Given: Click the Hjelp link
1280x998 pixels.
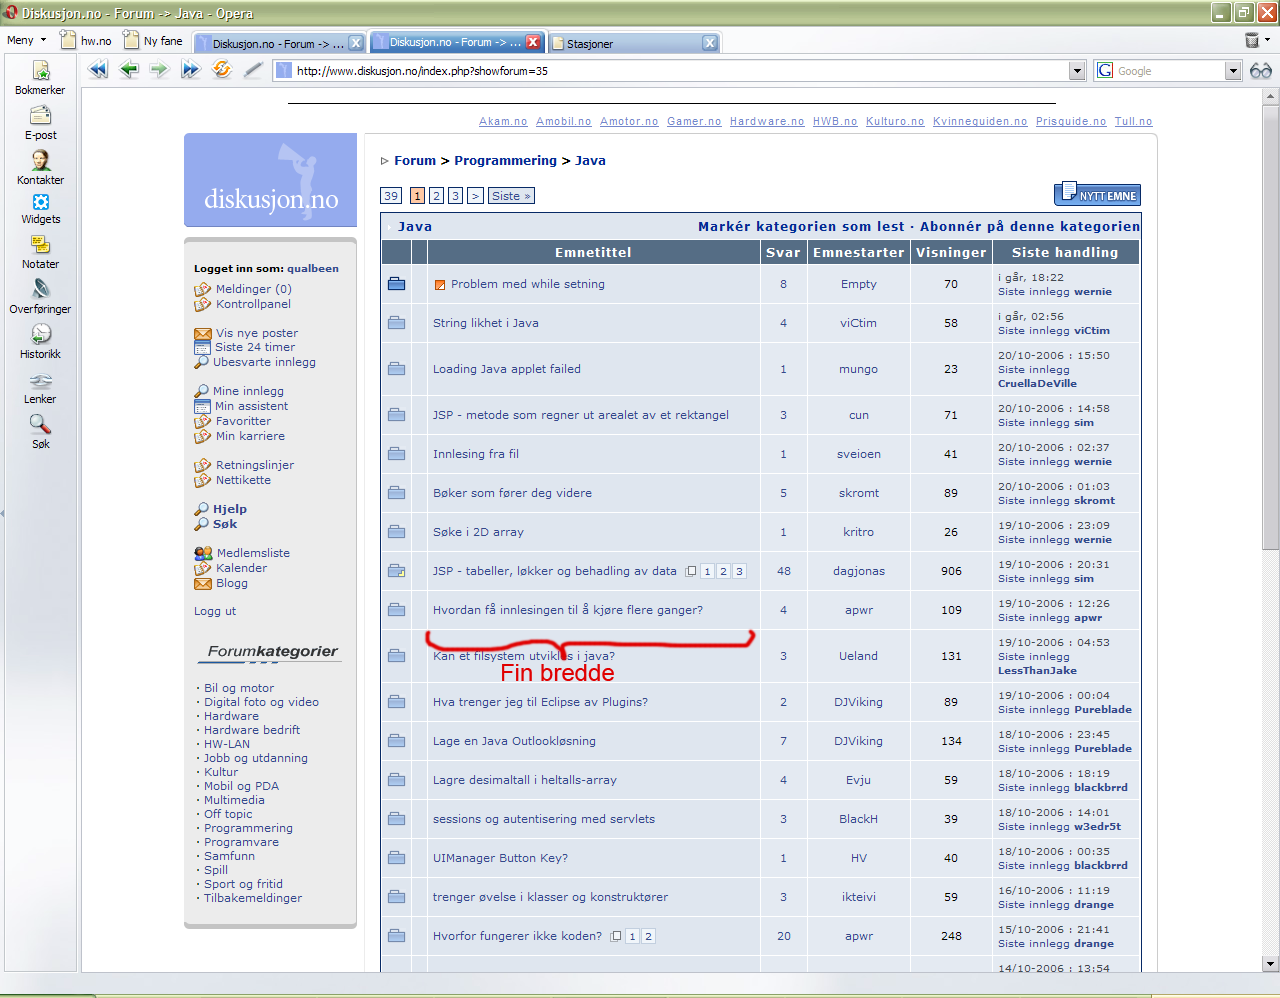Looking at the screenshot, I should tap(229, 509).
